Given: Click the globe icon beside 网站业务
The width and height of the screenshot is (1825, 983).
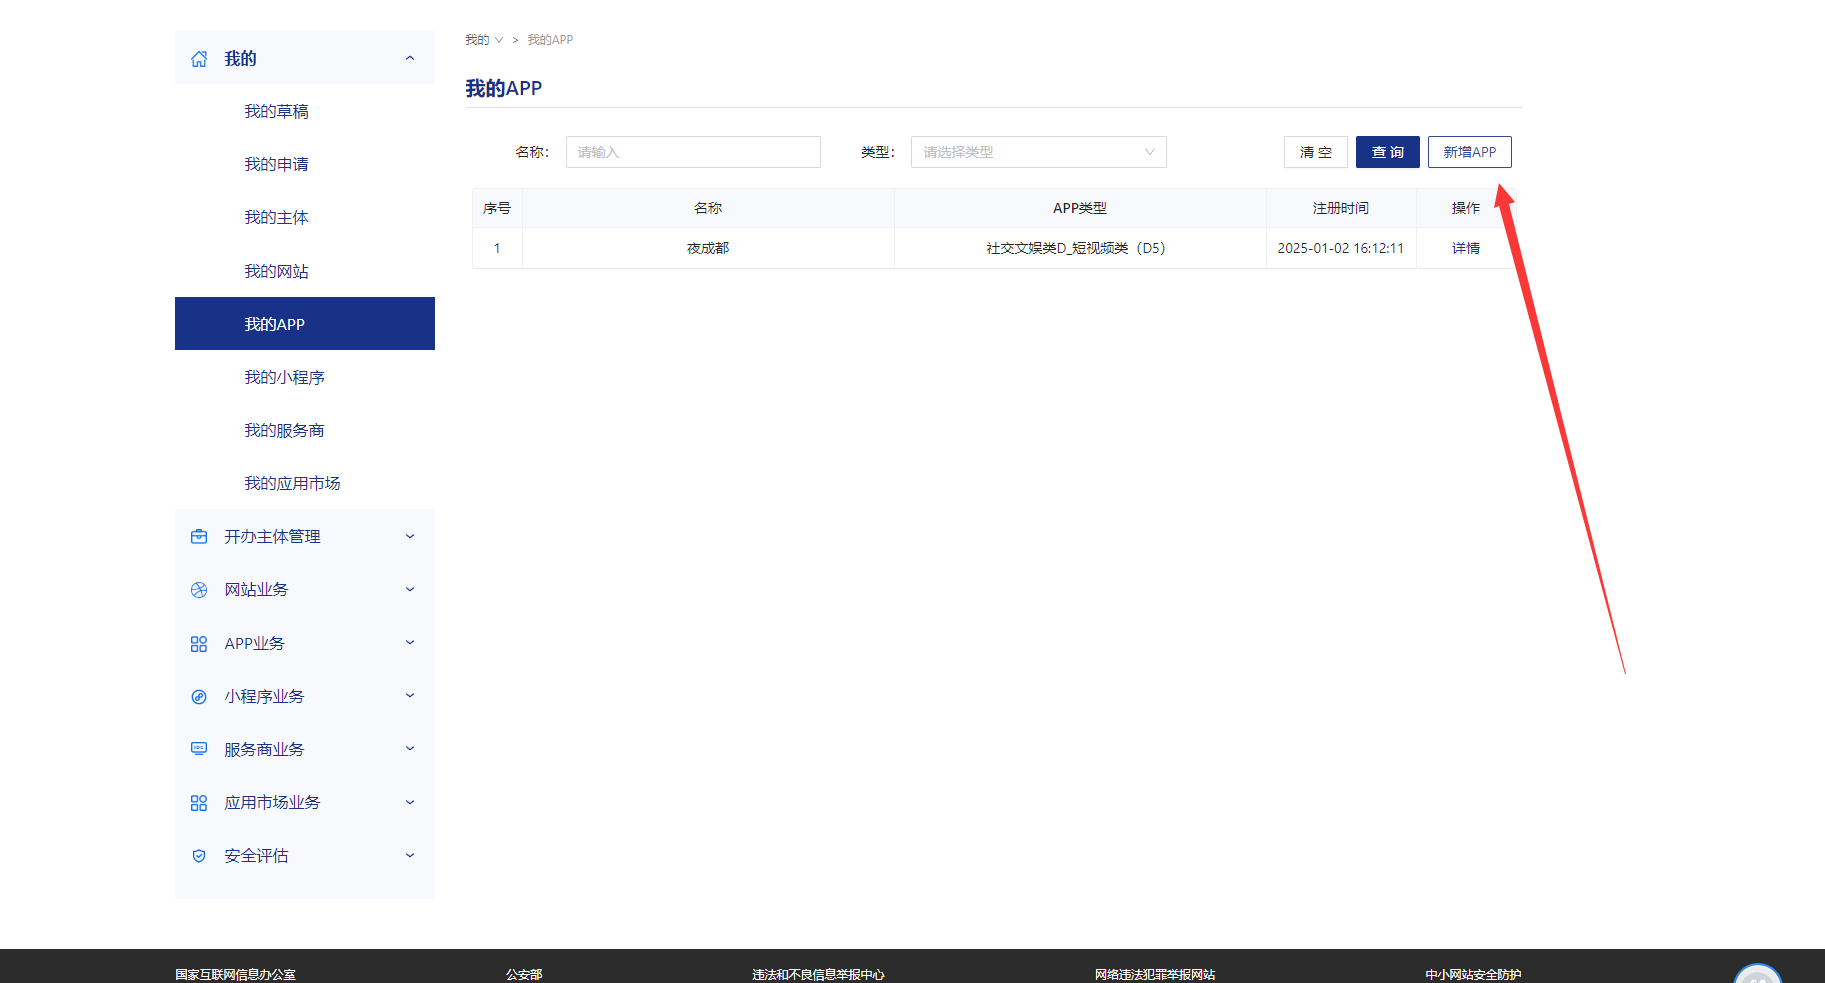Looking at the screenshot, I should pyautogui.click(x=199, y=590).
